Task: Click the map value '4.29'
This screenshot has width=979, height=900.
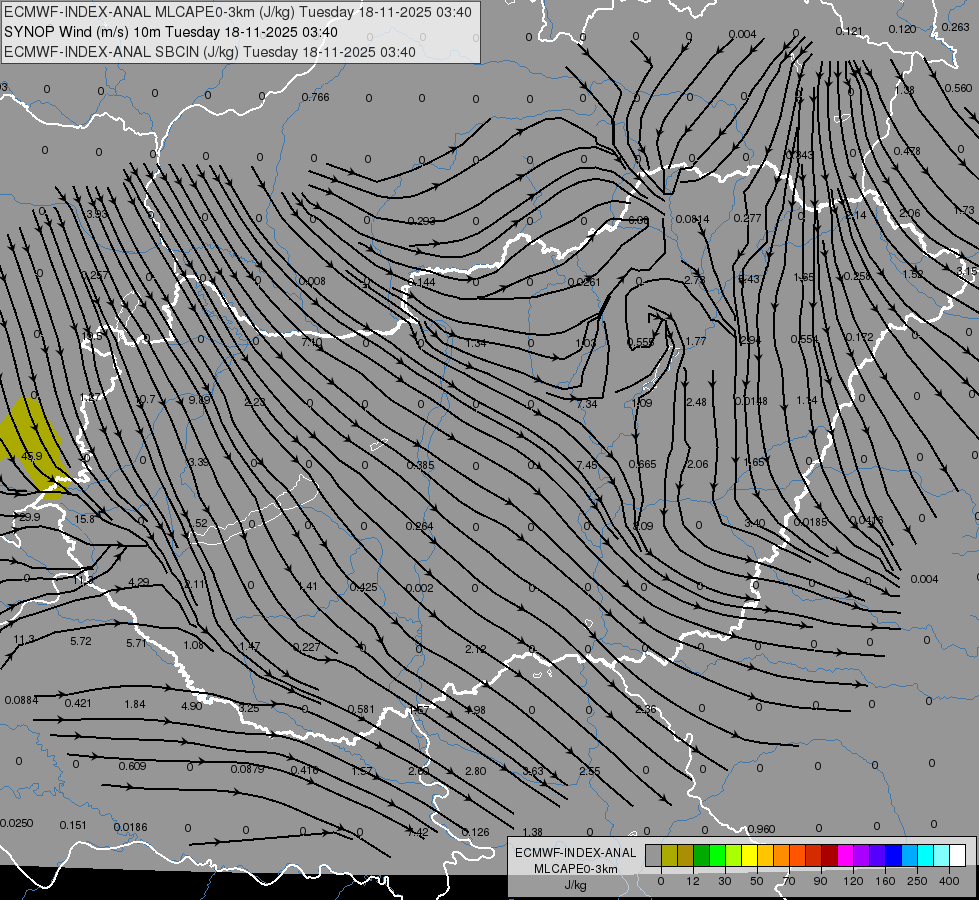Action: 139,582
